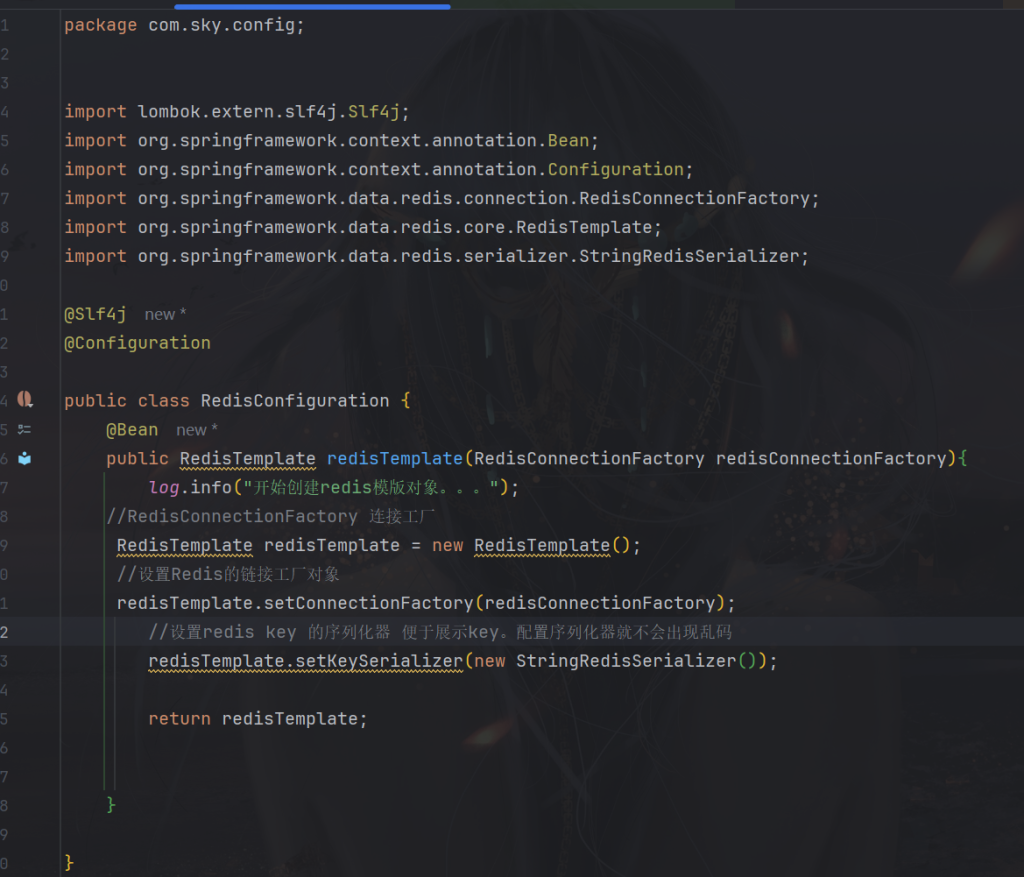This screenshot has width=1024, height=877.
Task: Click the blue redisTemplate method name
Action: 394,459
